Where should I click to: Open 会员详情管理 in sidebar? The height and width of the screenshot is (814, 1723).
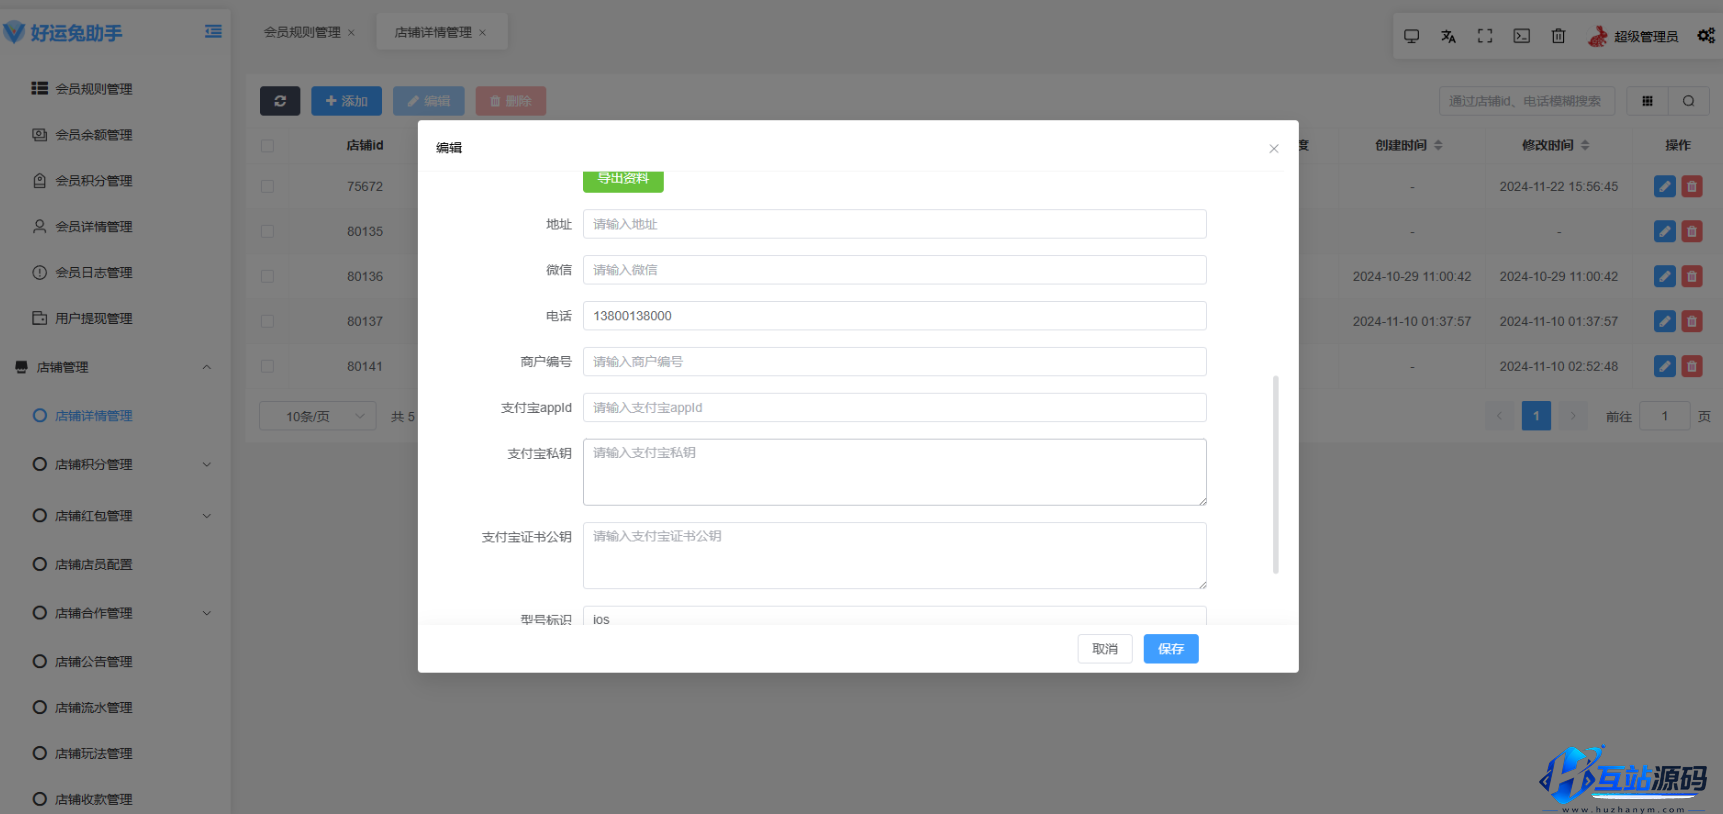point(94,227)
